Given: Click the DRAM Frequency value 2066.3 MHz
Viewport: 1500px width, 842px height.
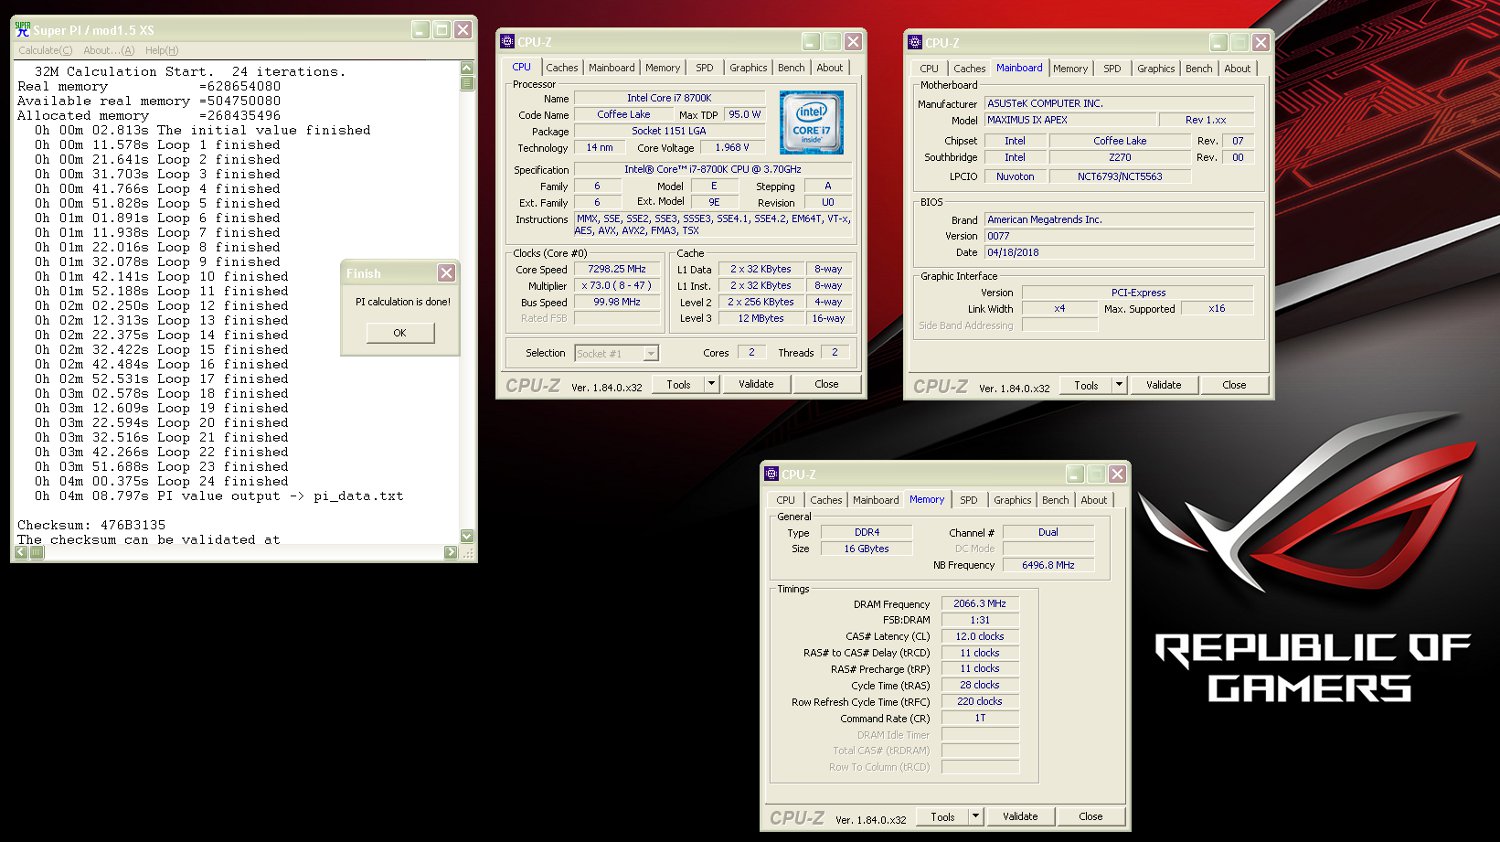Looking at the screenshot, I should 980,604.
